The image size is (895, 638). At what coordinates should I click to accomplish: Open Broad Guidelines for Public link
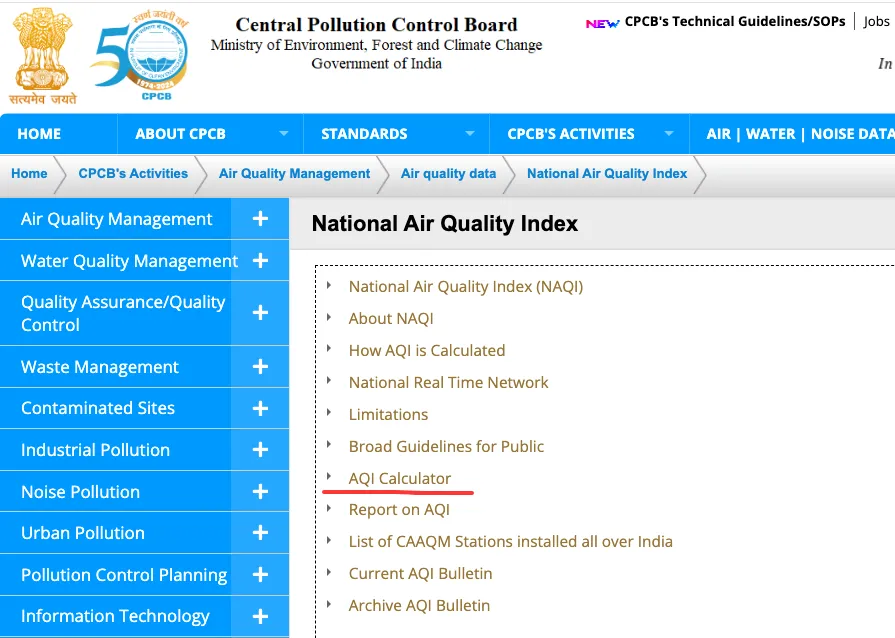pyautogui.click(x=446, y=446)
